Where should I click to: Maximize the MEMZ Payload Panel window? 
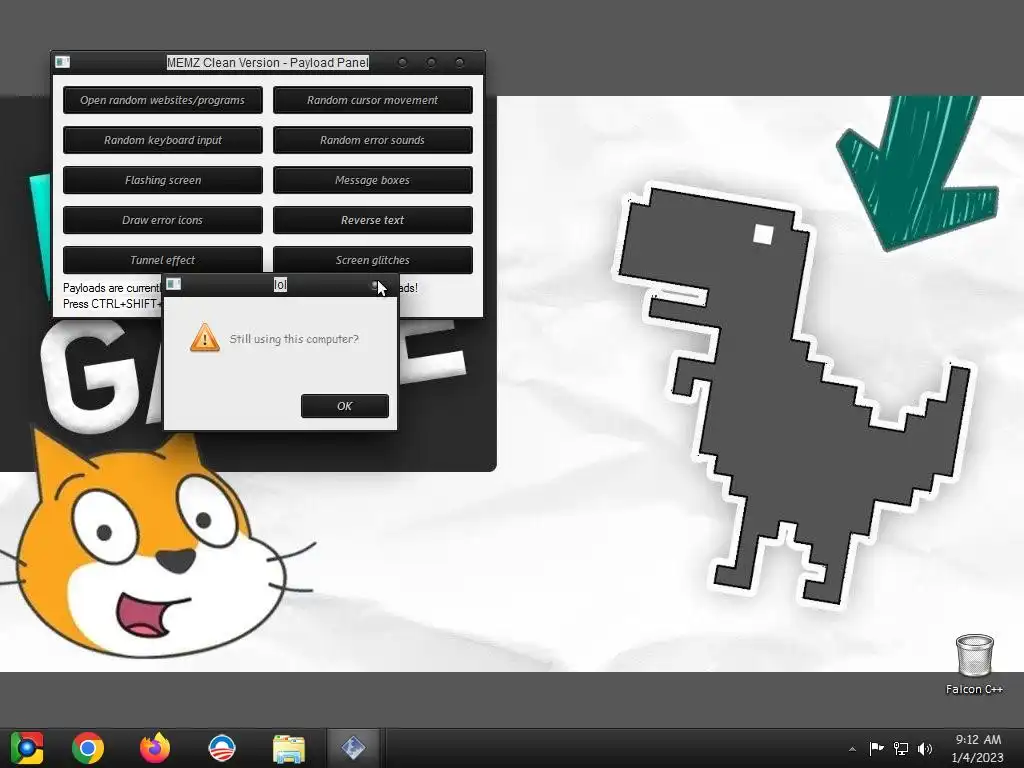click(431, 62)
